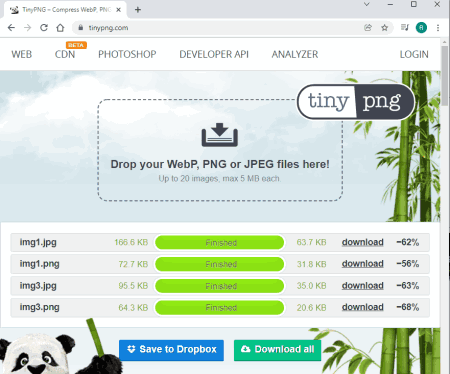Open the WEB navigation item
The height and width of the screenshot is (374, 450).
(22, 54)
